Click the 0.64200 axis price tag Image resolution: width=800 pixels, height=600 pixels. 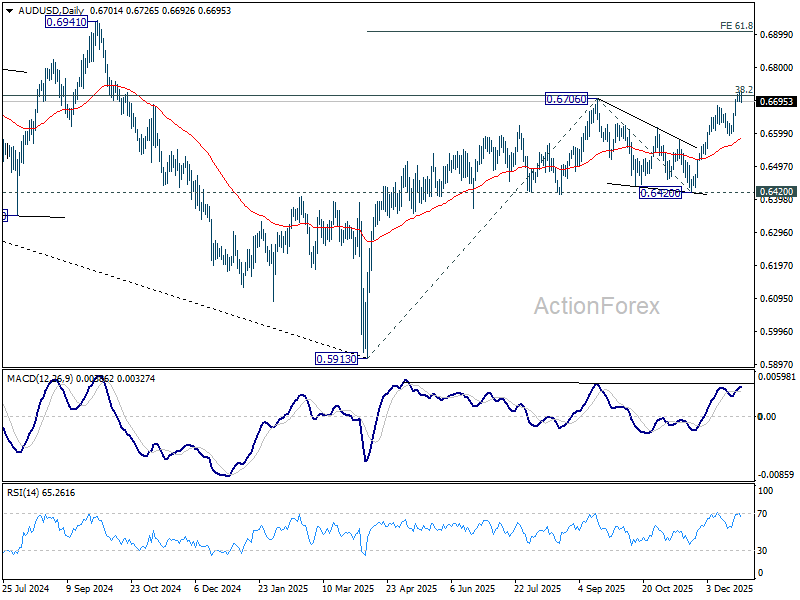click(776, 192)
